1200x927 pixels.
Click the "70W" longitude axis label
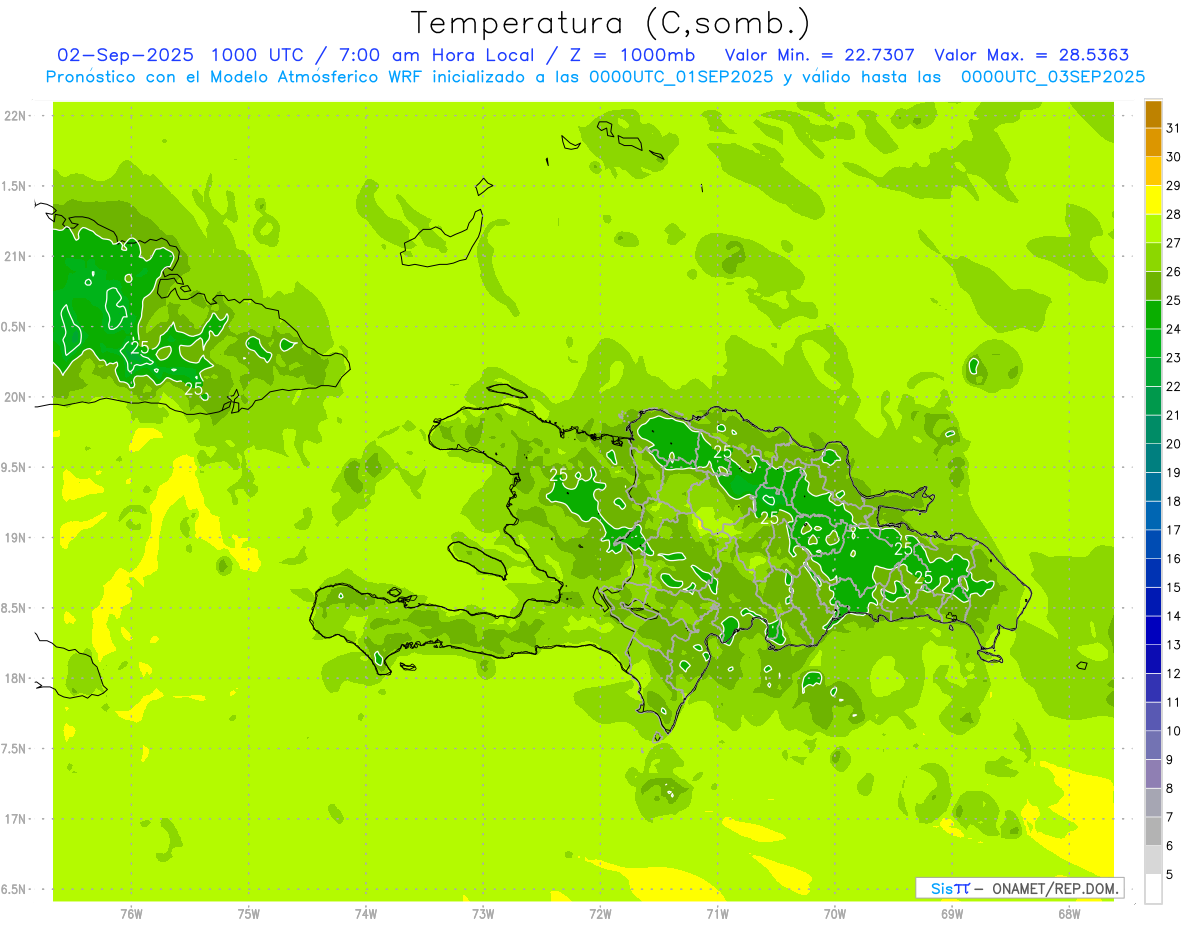[x=835, y=914]
